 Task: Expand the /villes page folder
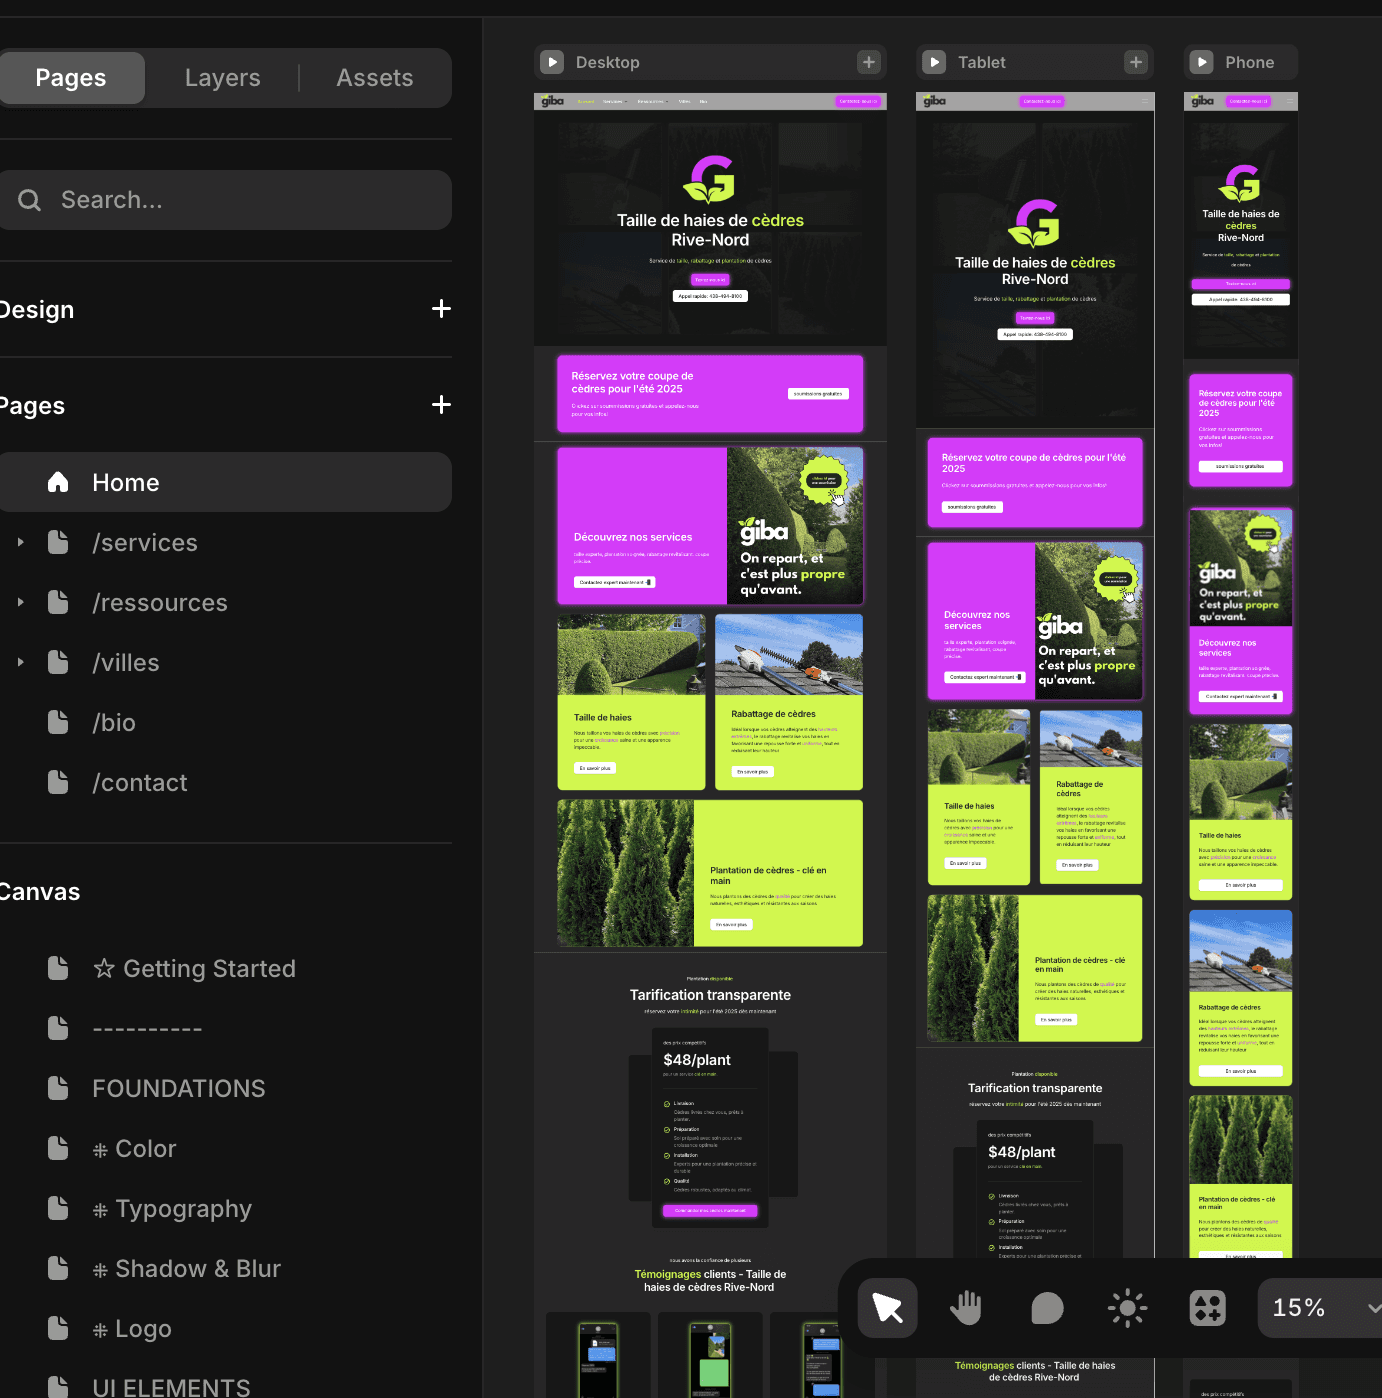(x=20, y=662)
